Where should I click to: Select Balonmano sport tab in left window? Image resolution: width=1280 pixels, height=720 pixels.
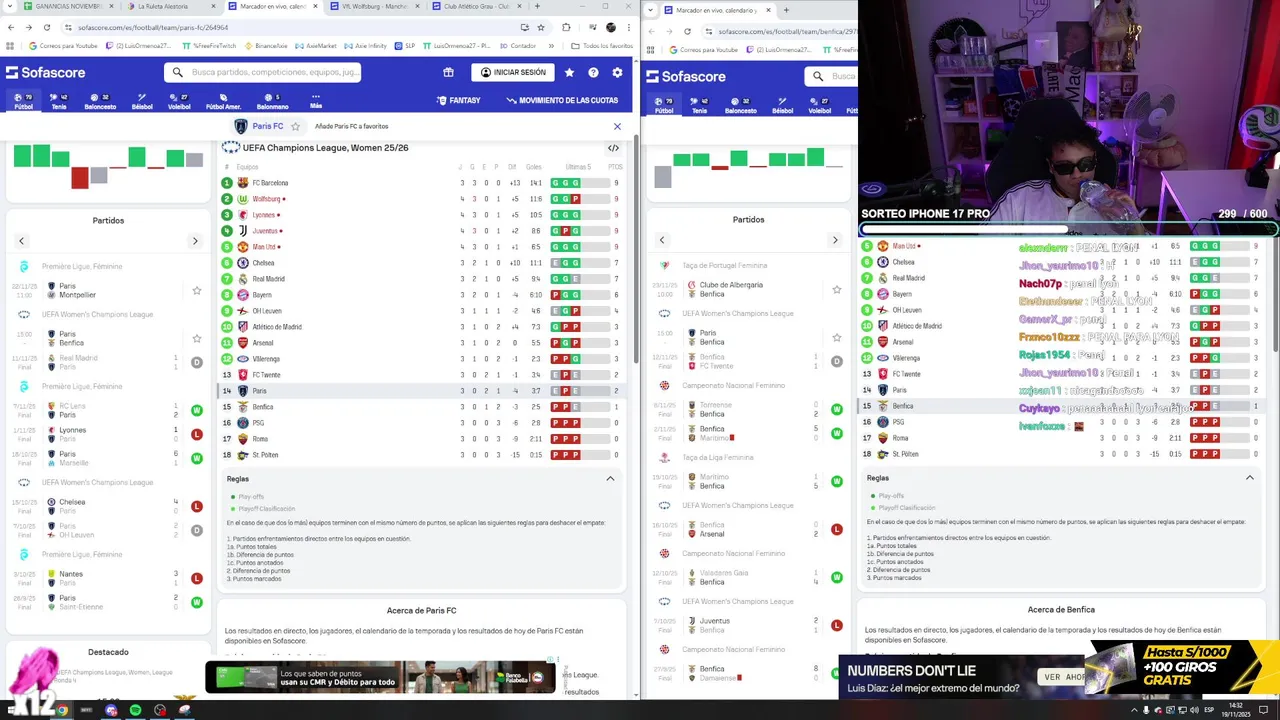click(x=273, y=102)
